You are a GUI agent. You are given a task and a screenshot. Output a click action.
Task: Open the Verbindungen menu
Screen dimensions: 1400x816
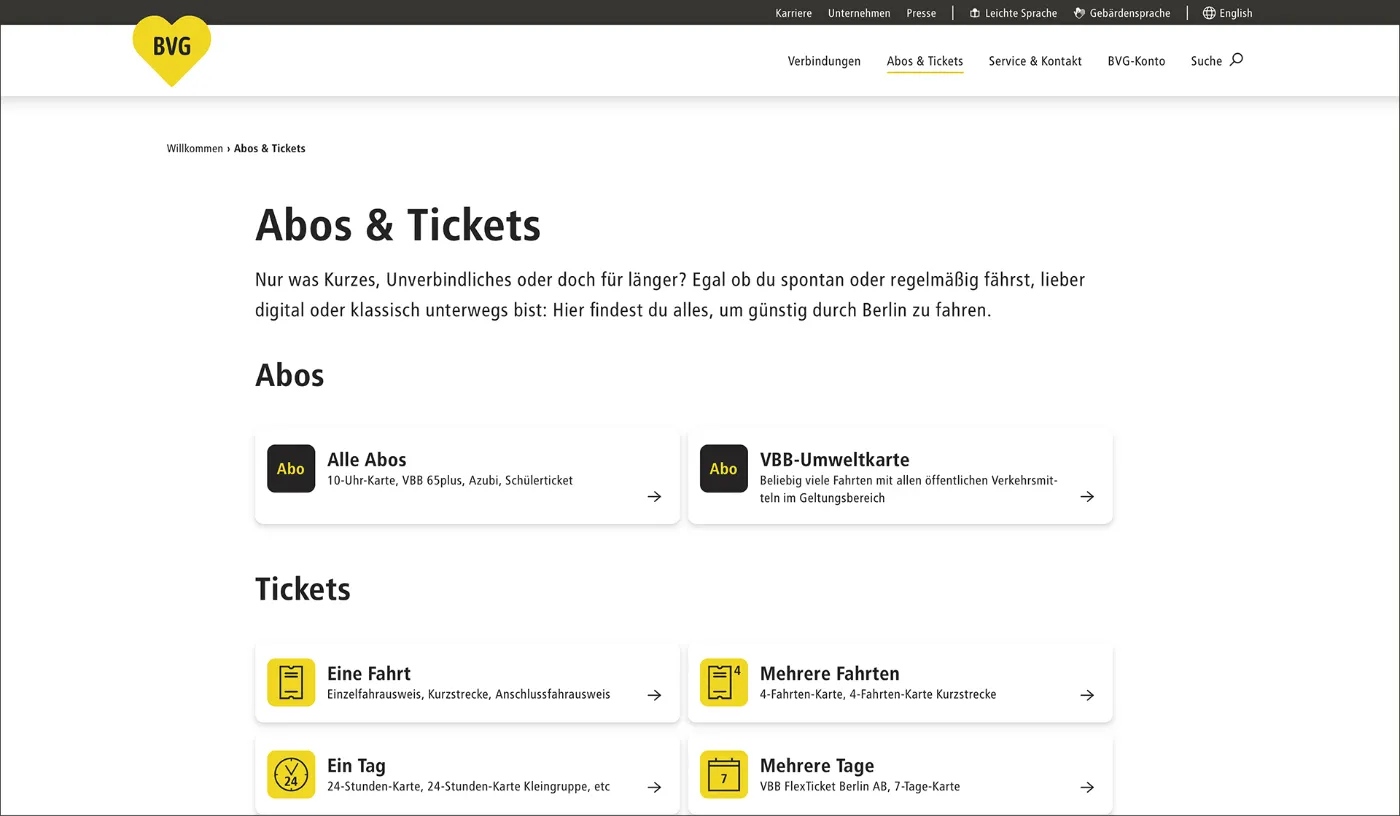click(x=824, y=61)
